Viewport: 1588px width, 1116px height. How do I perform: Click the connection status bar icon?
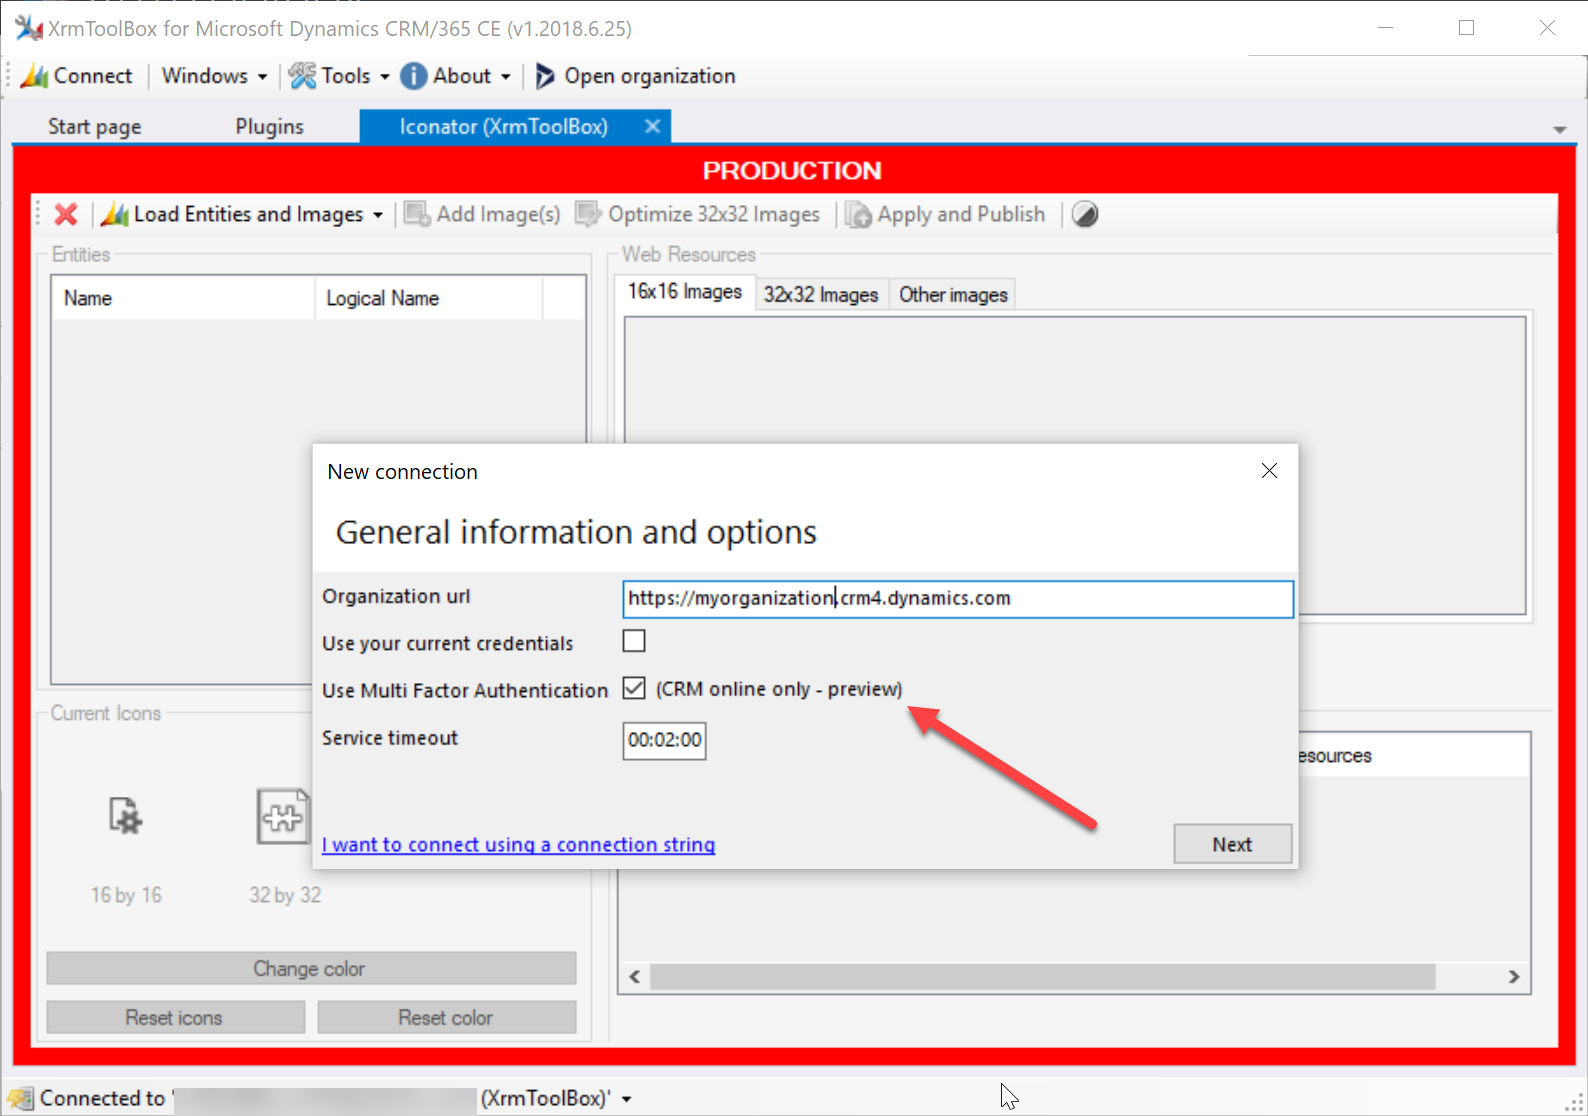[20, 1098]
